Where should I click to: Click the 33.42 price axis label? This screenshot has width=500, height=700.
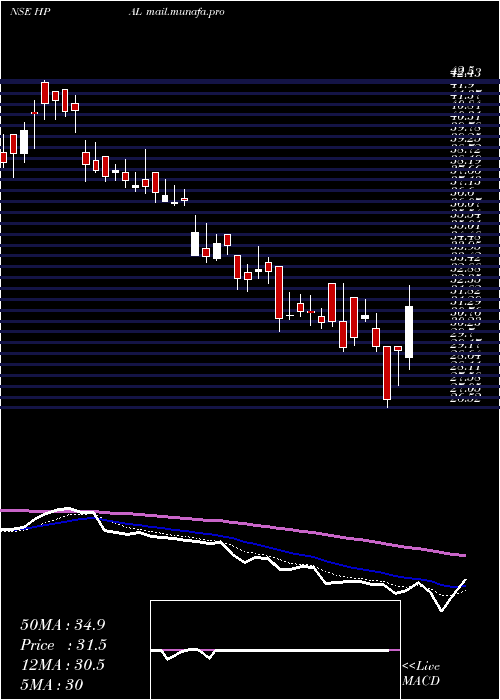click(467, 258)
